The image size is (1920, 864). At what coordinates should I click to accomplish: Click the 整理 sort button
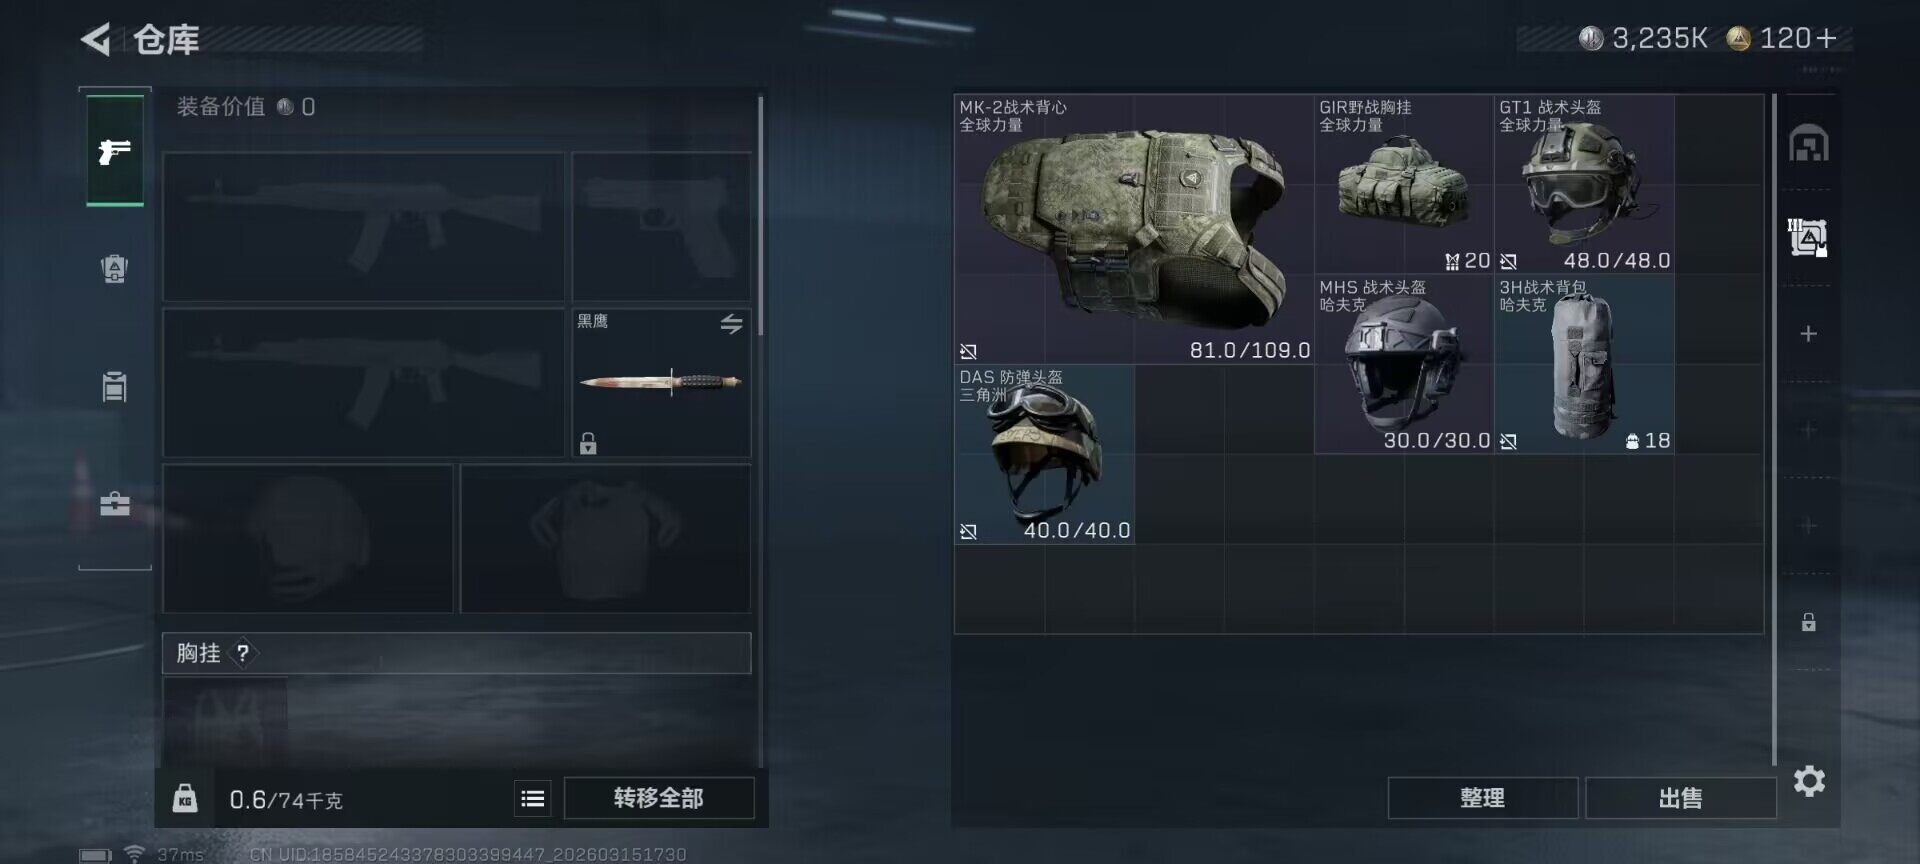click(x=1482, y=798)
